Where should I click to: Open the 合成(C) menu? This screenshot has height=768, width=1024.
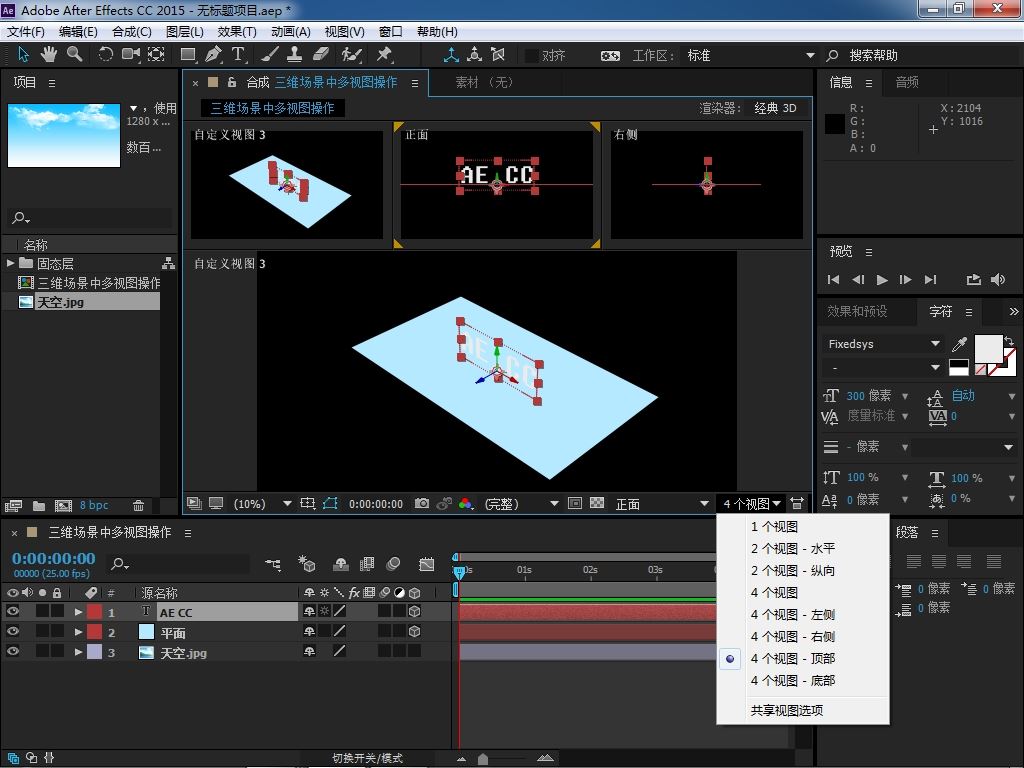[x=132, y=31]
